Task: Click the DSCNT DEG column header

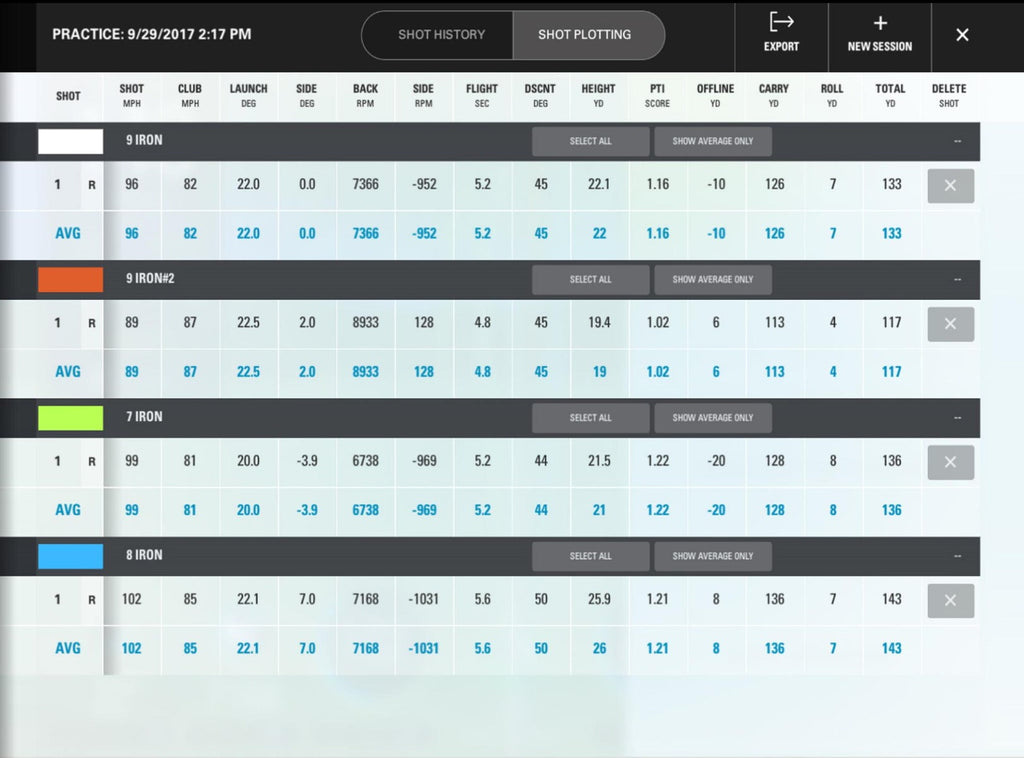Action: coord(540,95)
